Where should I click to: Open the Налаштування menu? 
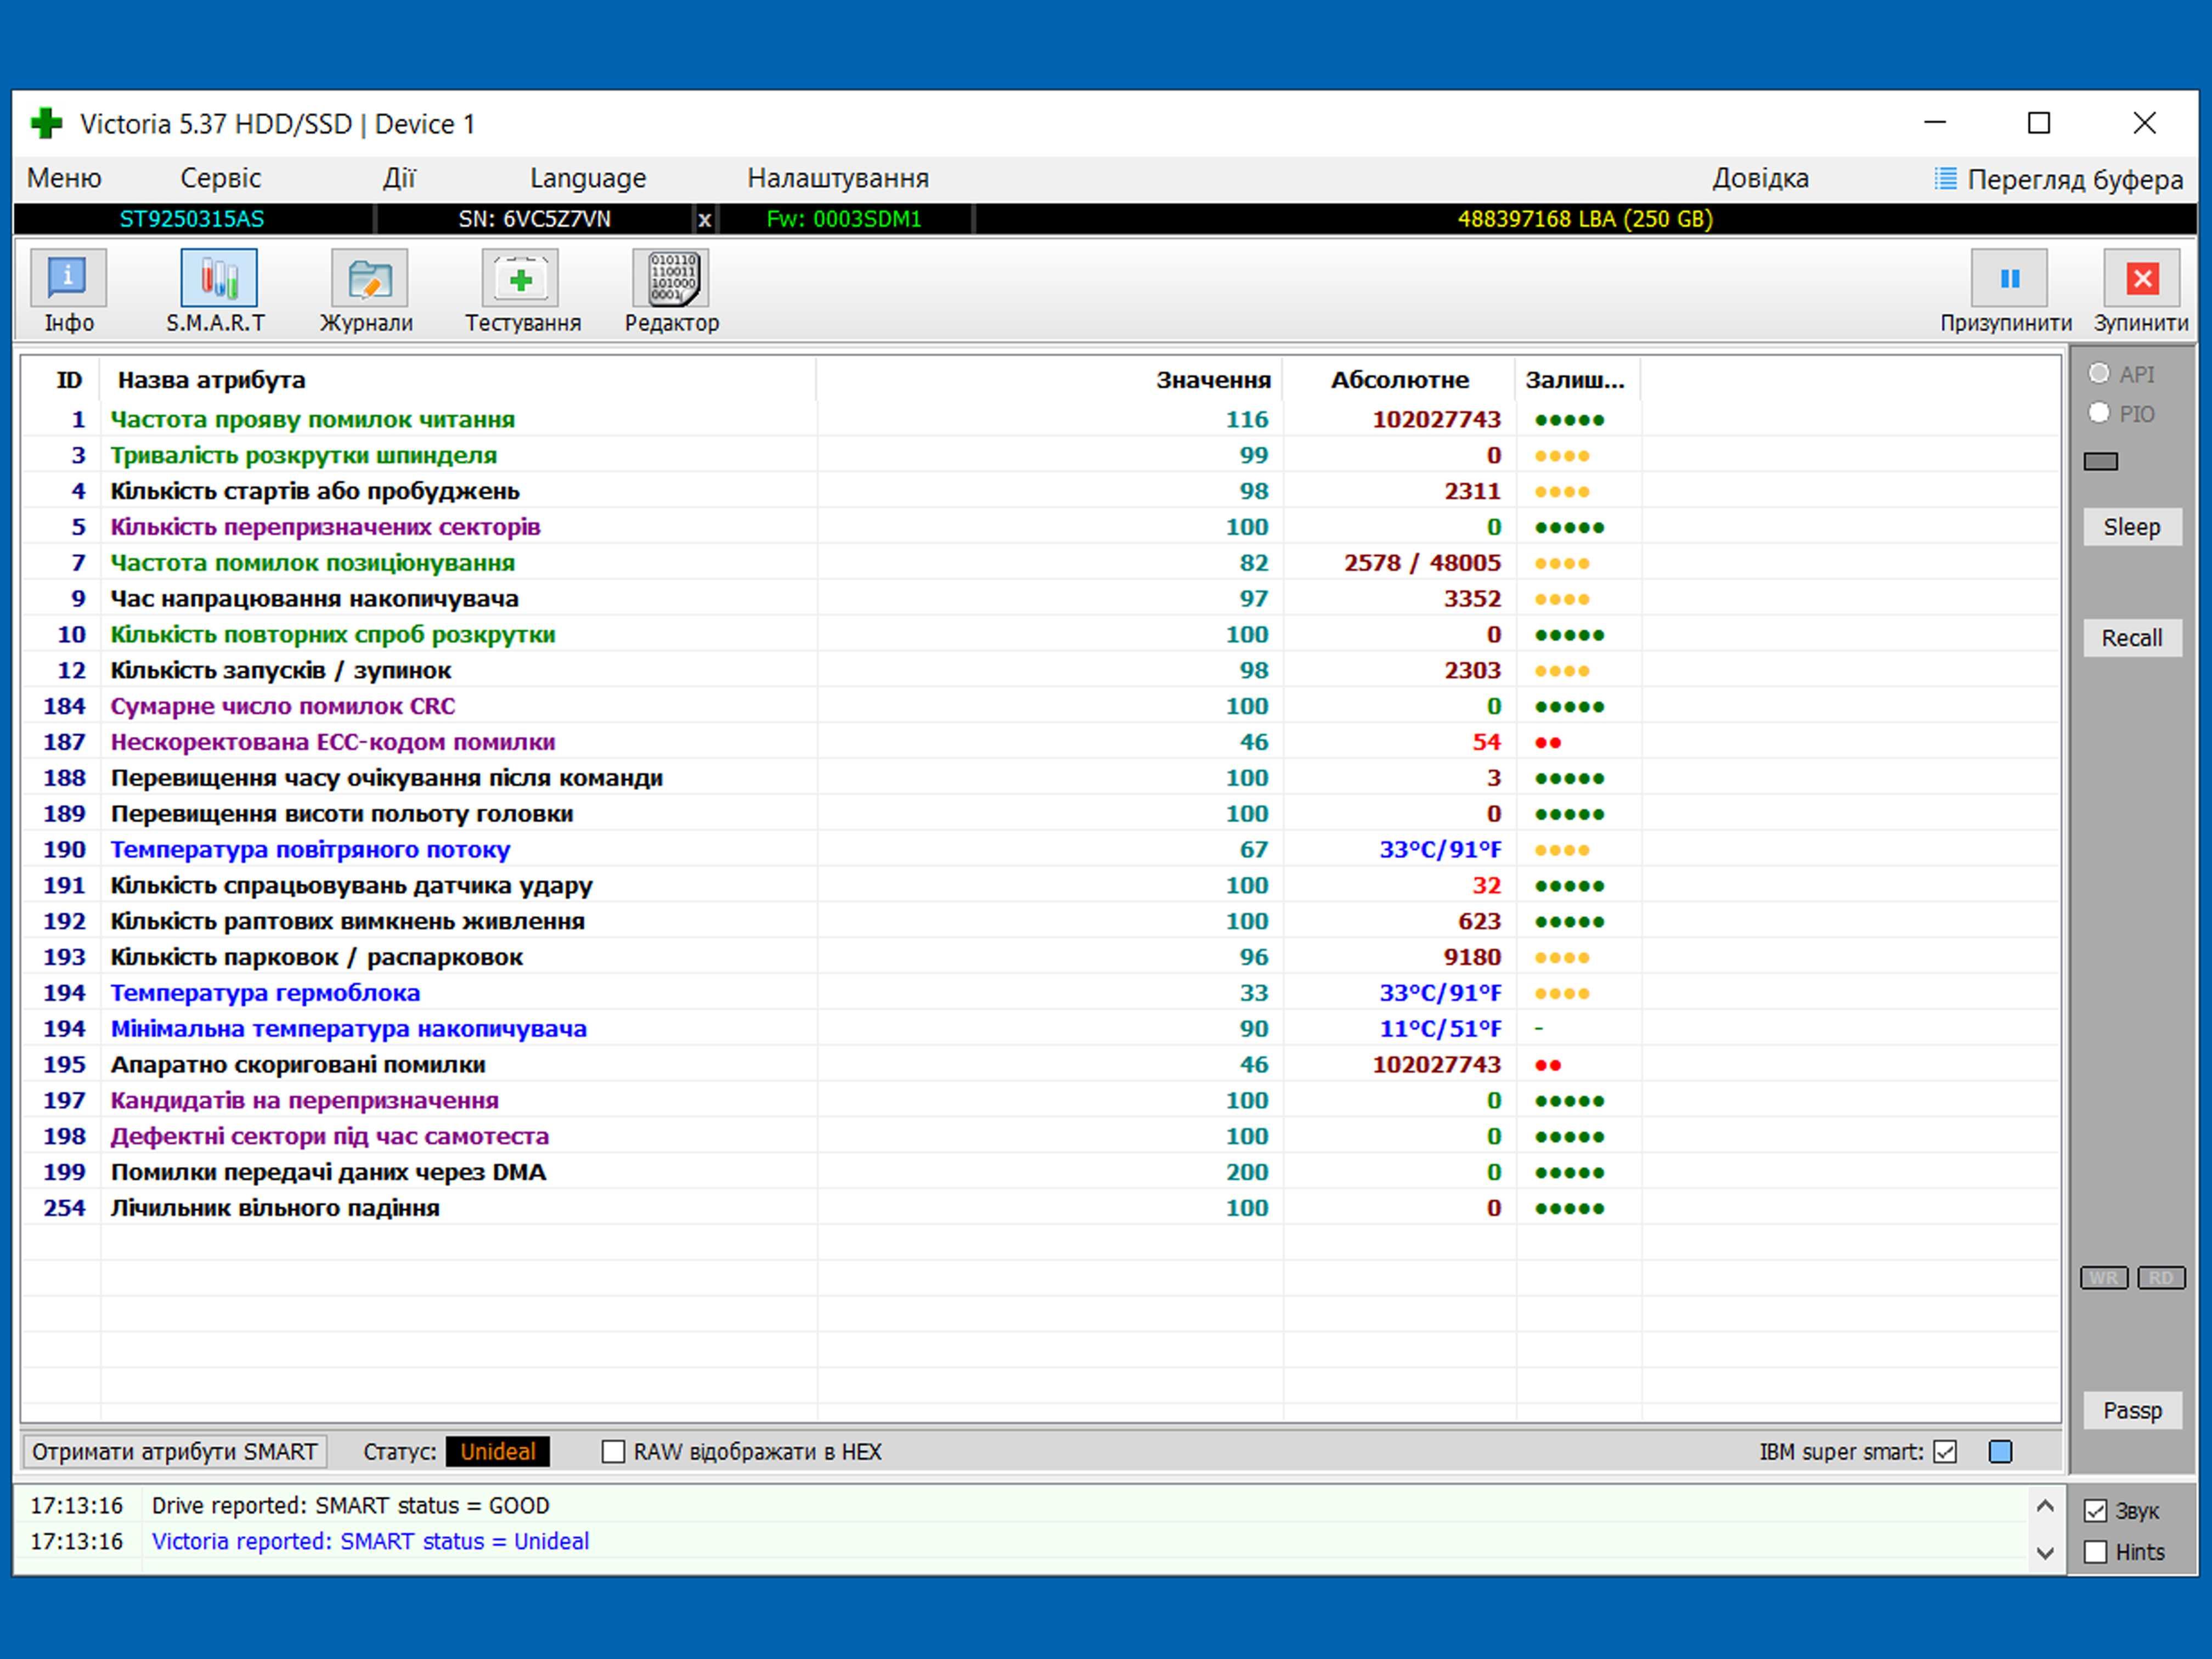click(838, 178)
